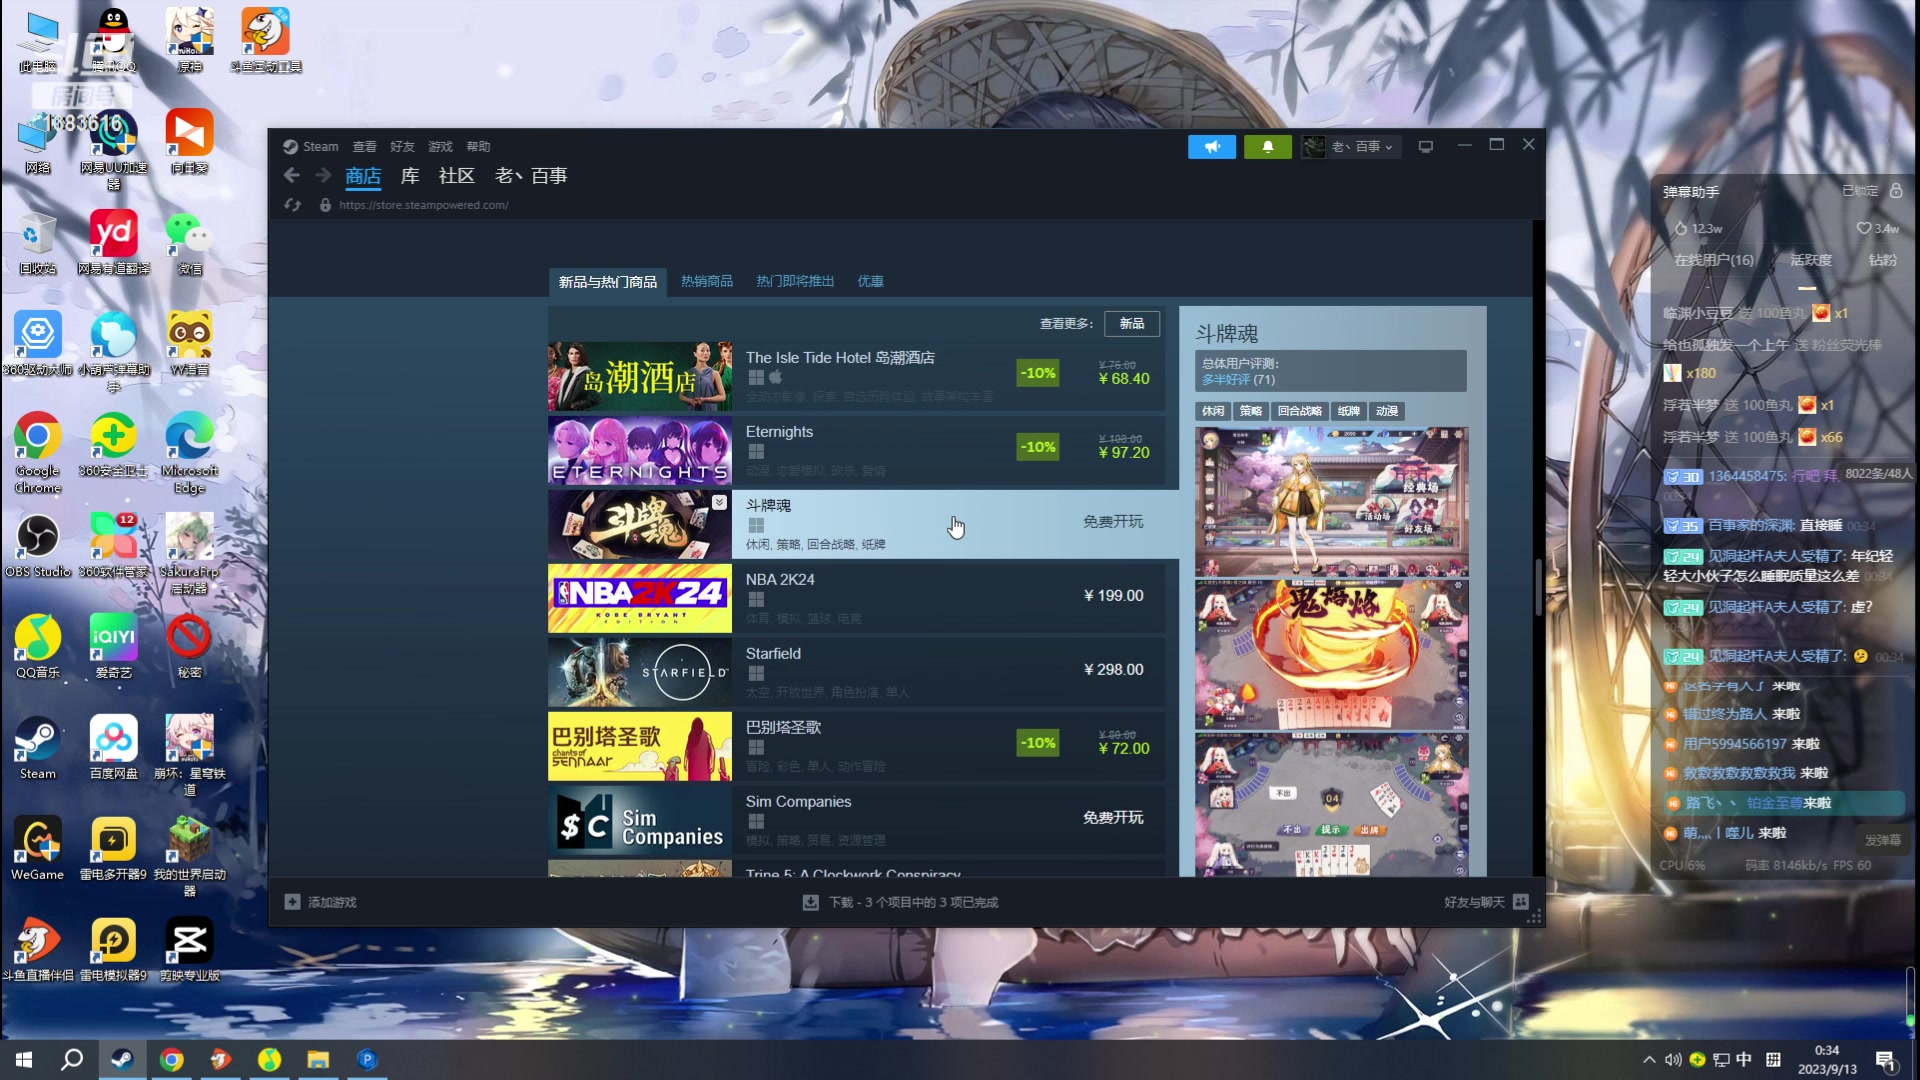Open 网易有道翻译 desktop icon
The image size is (1920, 1080).
(x=113, y=243)
